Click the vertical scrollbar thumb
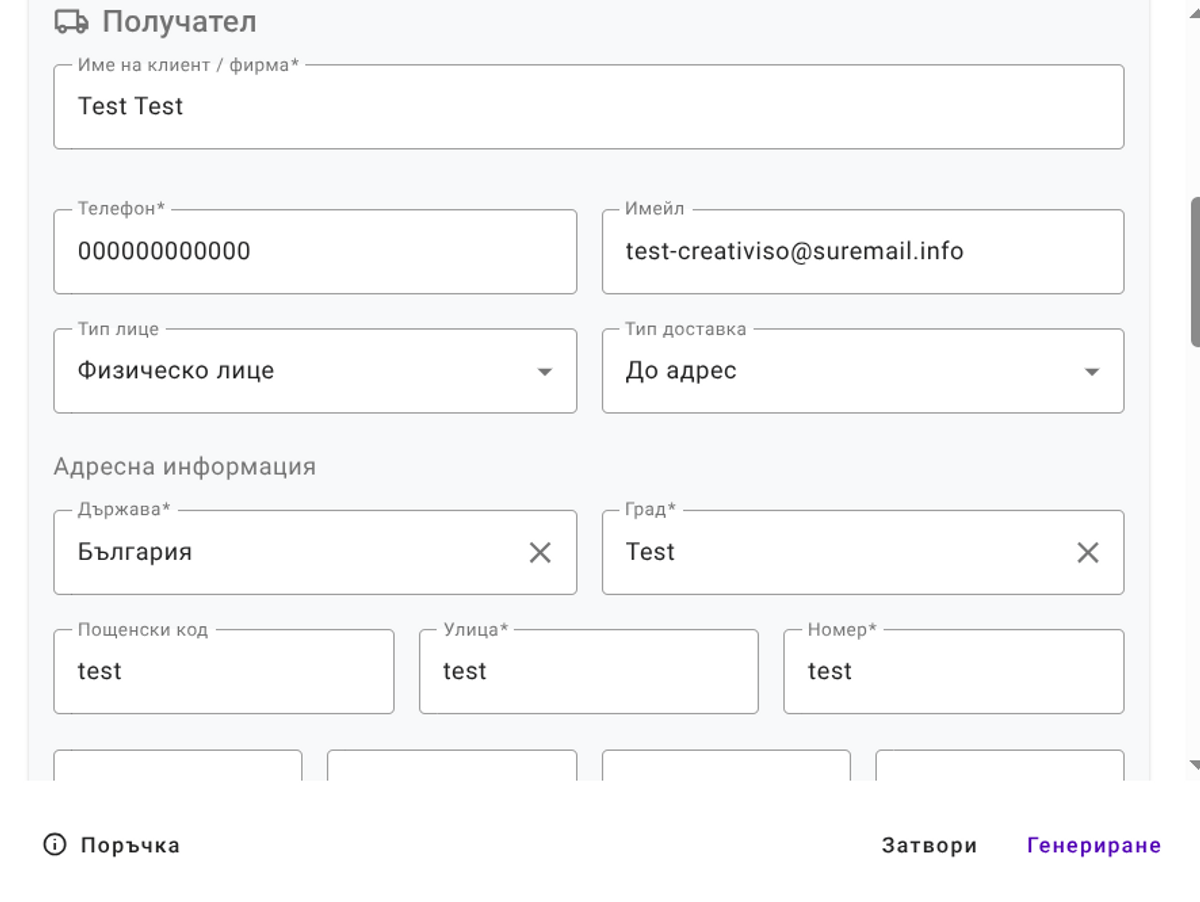Image resolution: width=1200 pixels, height=902 pixels. pyautogui.click(x=1194, y=272)
